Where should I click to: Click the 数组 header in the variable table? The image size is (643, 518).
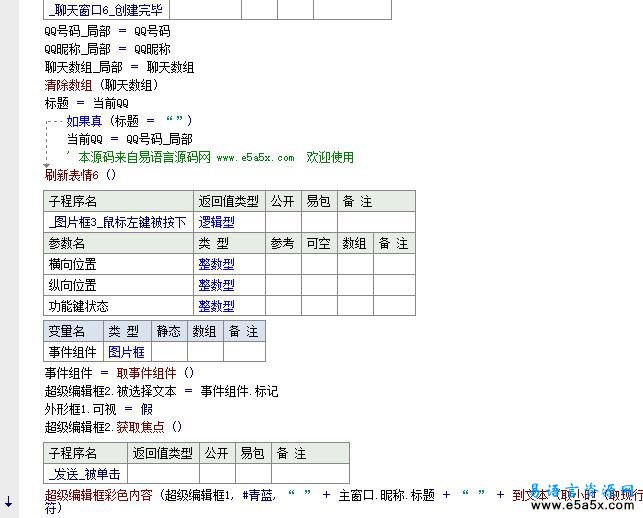pos(205,331)
